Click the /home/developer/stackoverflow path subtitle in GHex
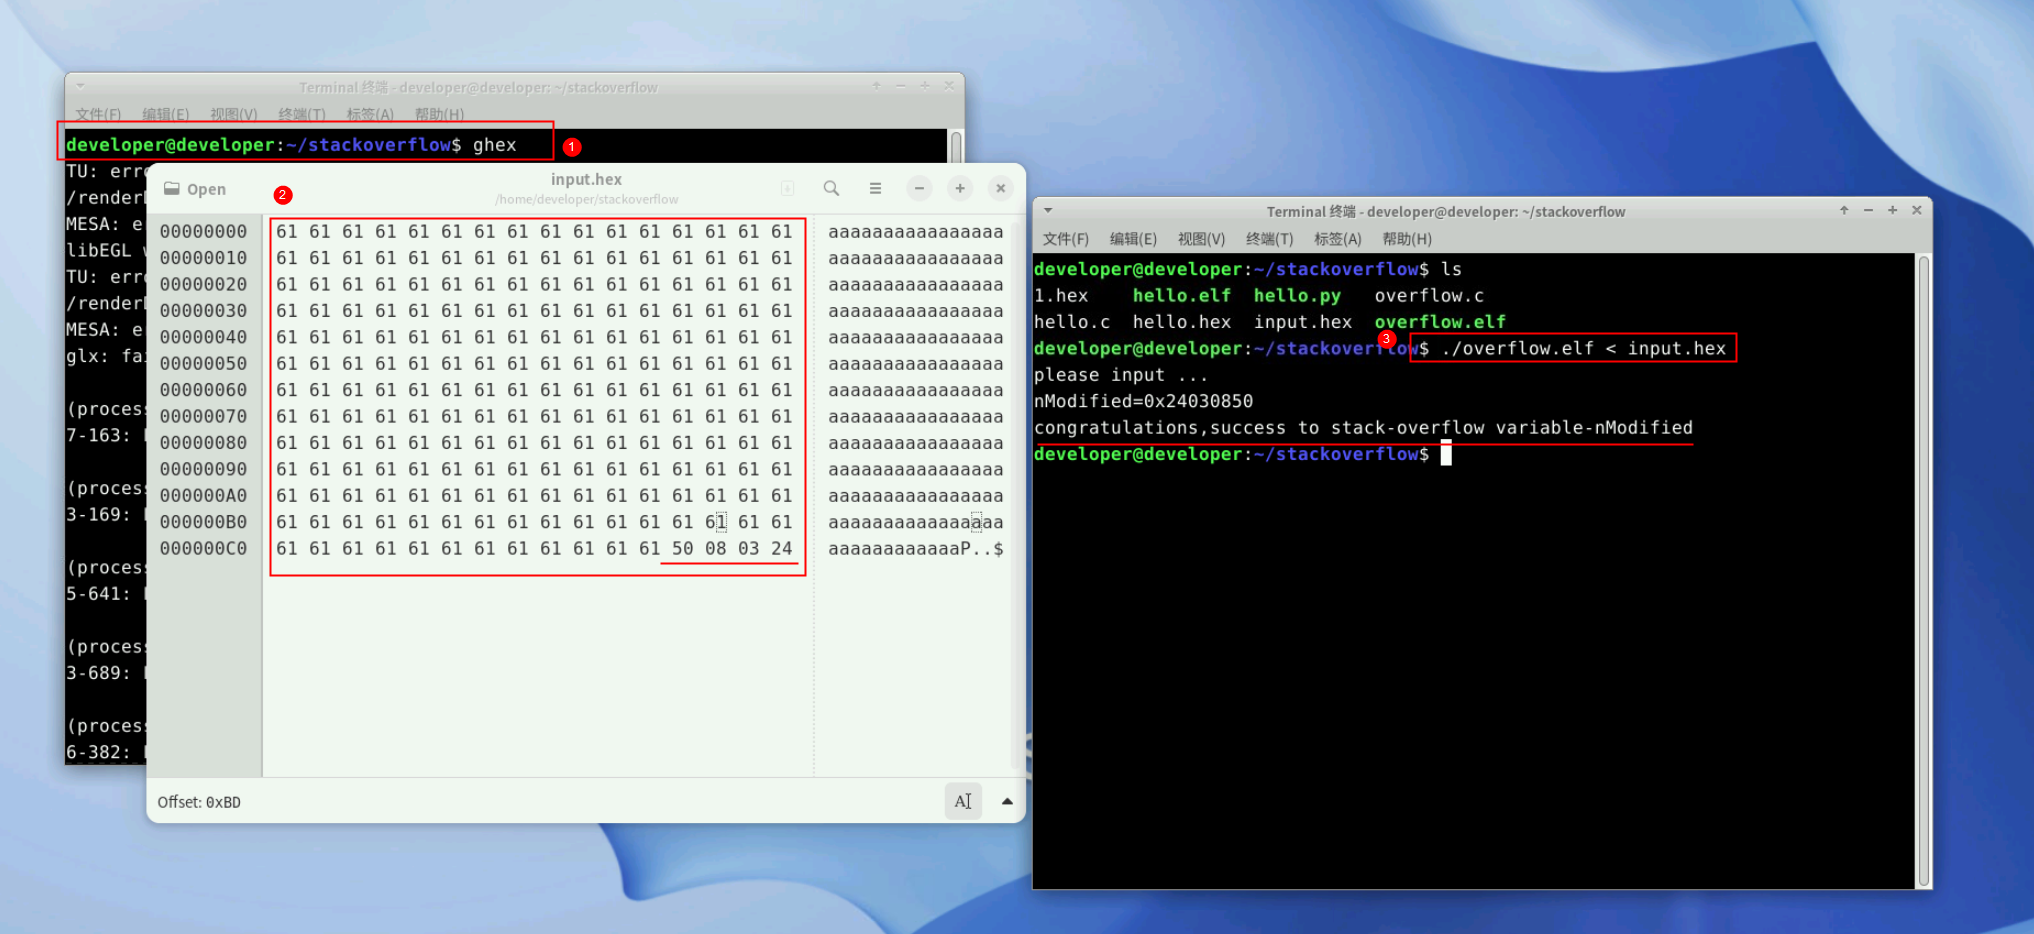 (586, 199)
